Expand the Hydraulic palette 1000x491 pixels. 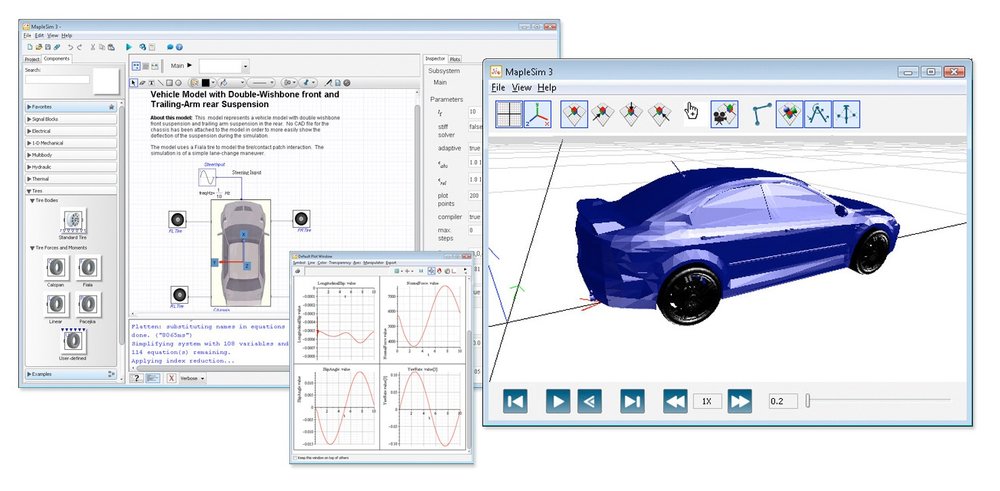(70, 167)
